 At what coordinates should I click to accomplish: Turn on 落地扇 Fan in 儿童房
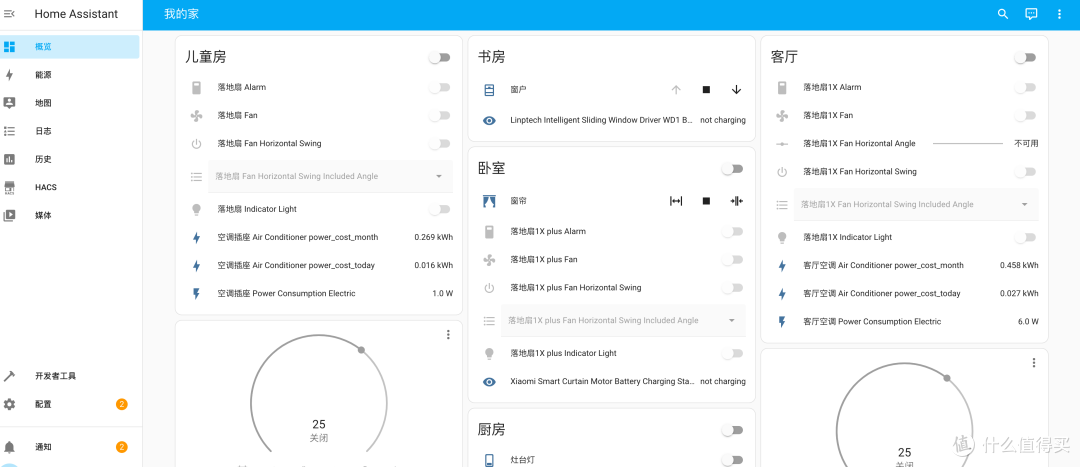coord(439,116)
